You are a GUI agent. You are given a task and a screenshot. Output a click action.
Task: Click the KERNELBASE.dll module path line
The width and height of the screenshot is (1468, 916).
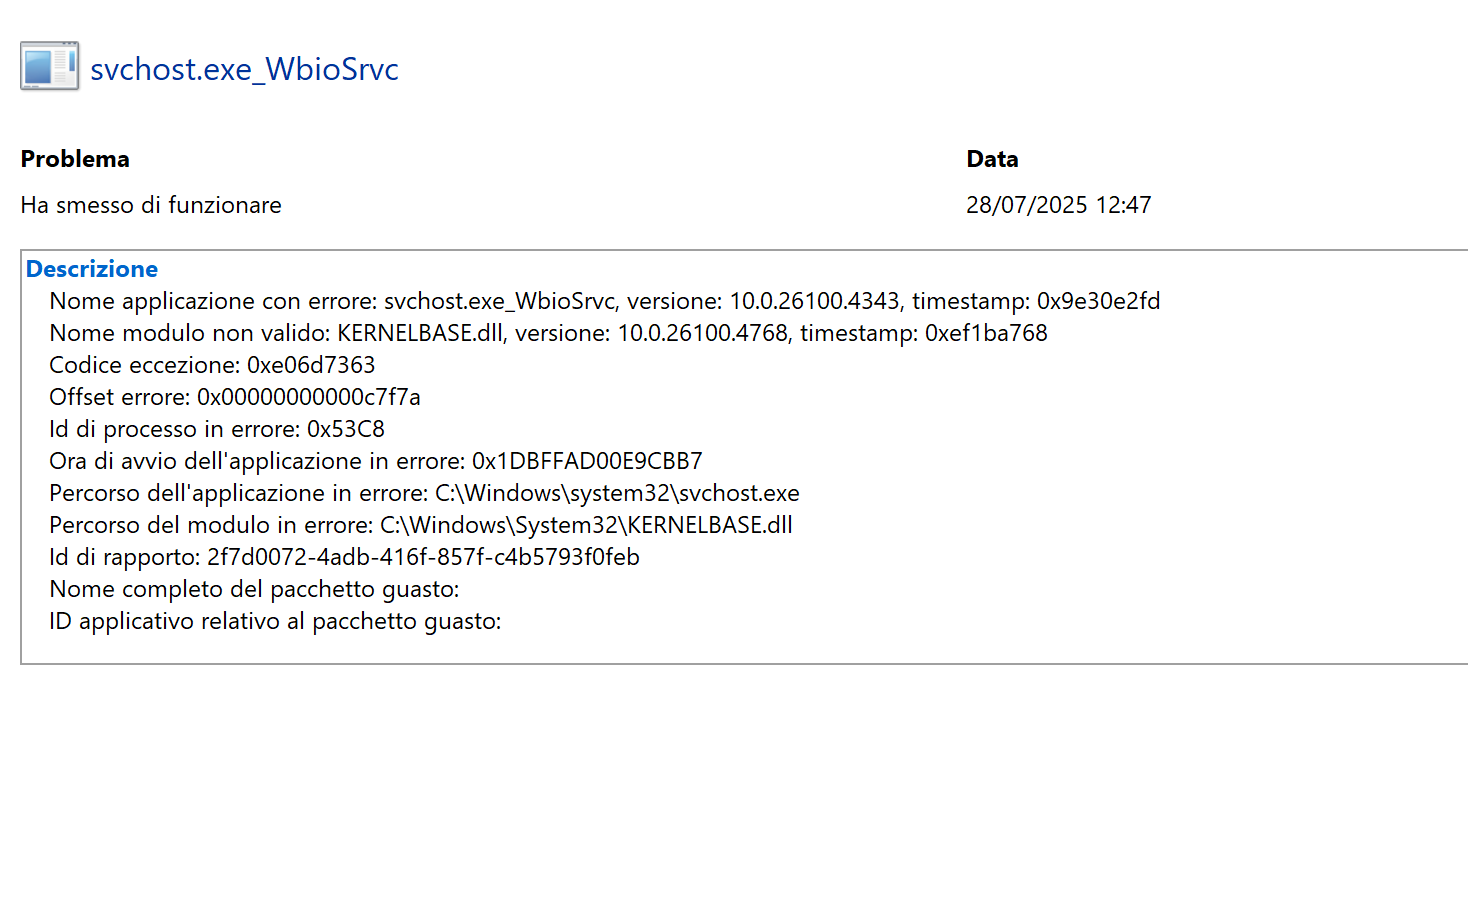[x=421, y=525]
